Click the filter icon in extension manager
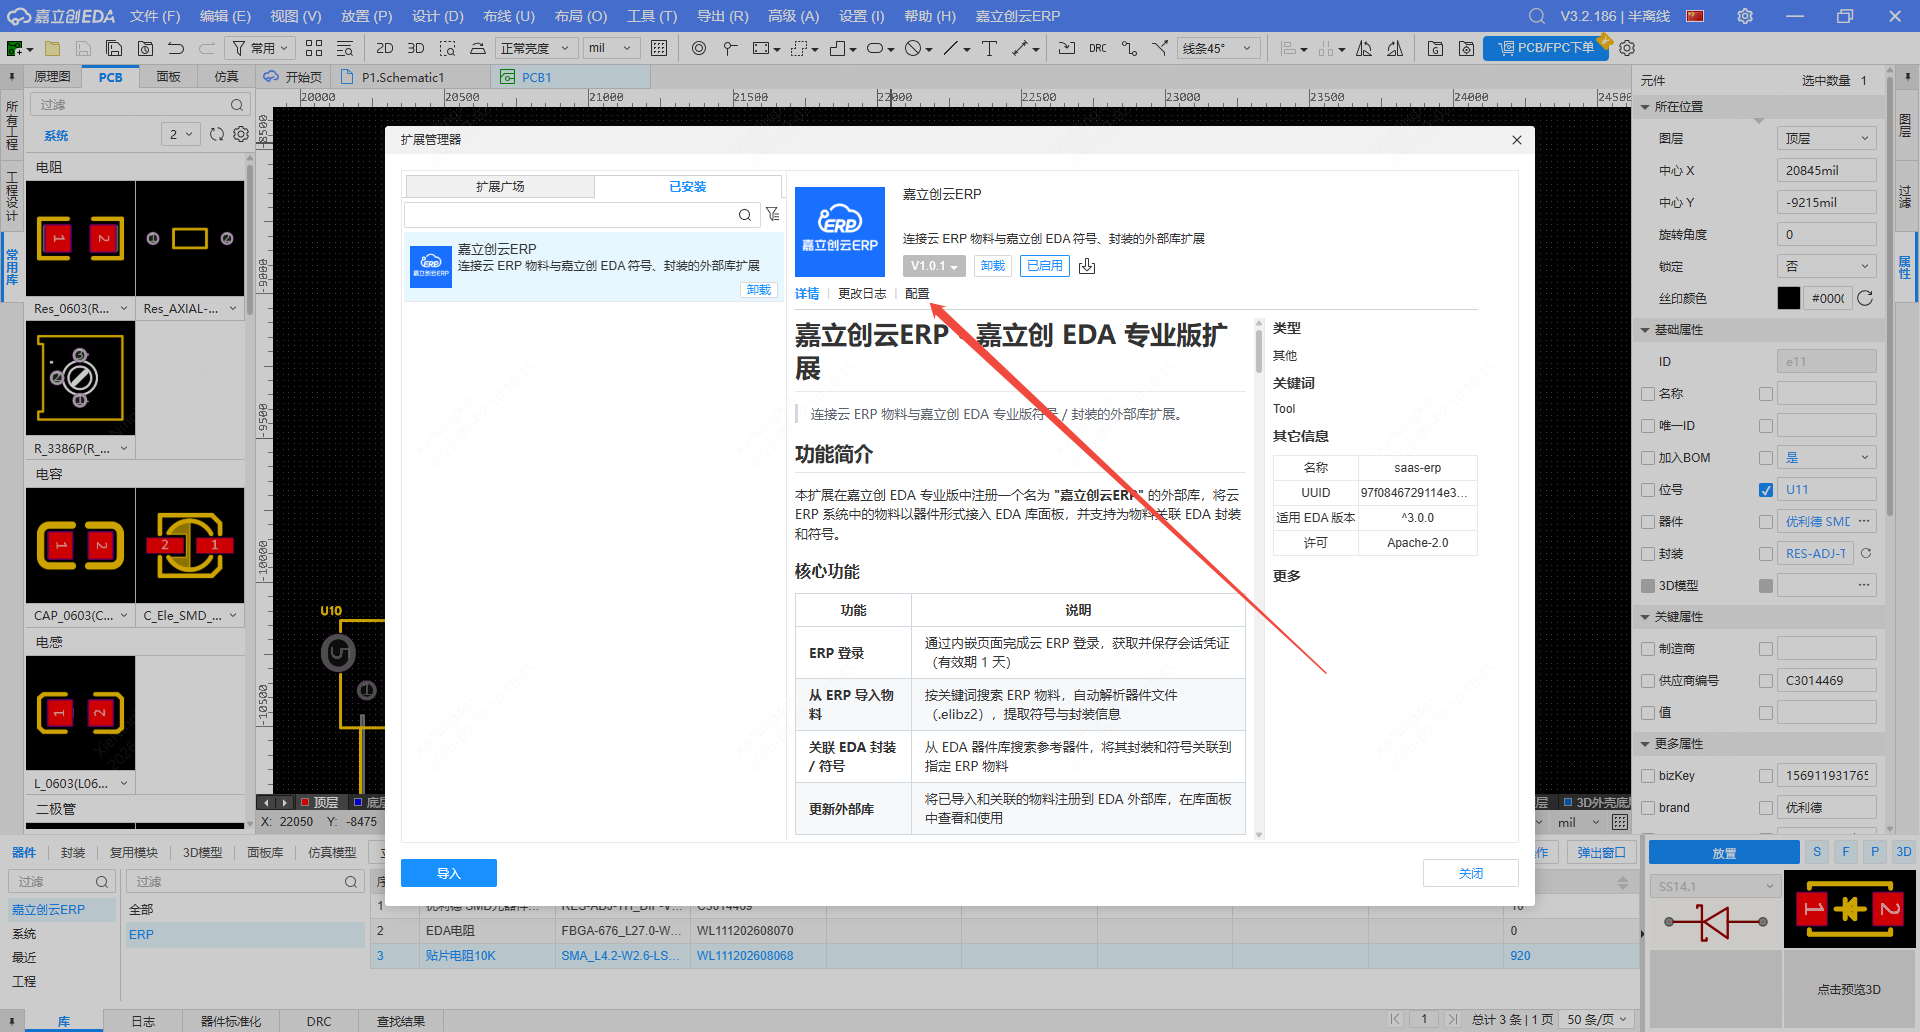 [x=773, y=214]
